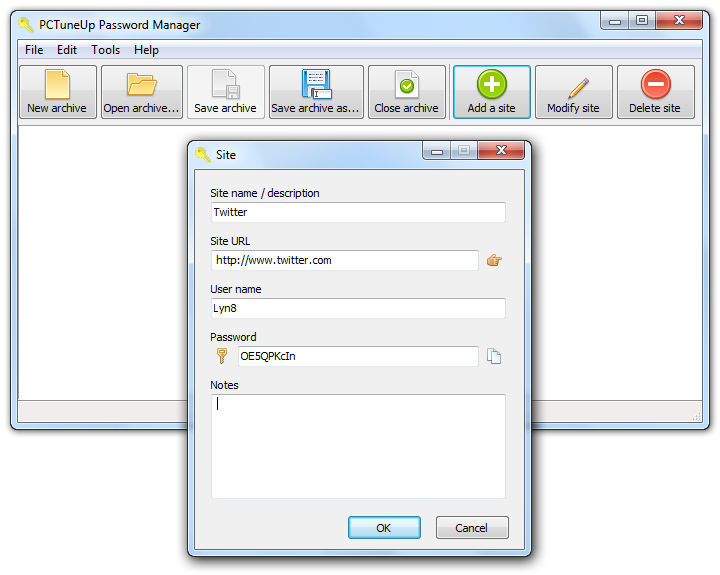Screen dimensions: 720x575
Task: Delete site with red minus icon
Action: coord(655,92)
